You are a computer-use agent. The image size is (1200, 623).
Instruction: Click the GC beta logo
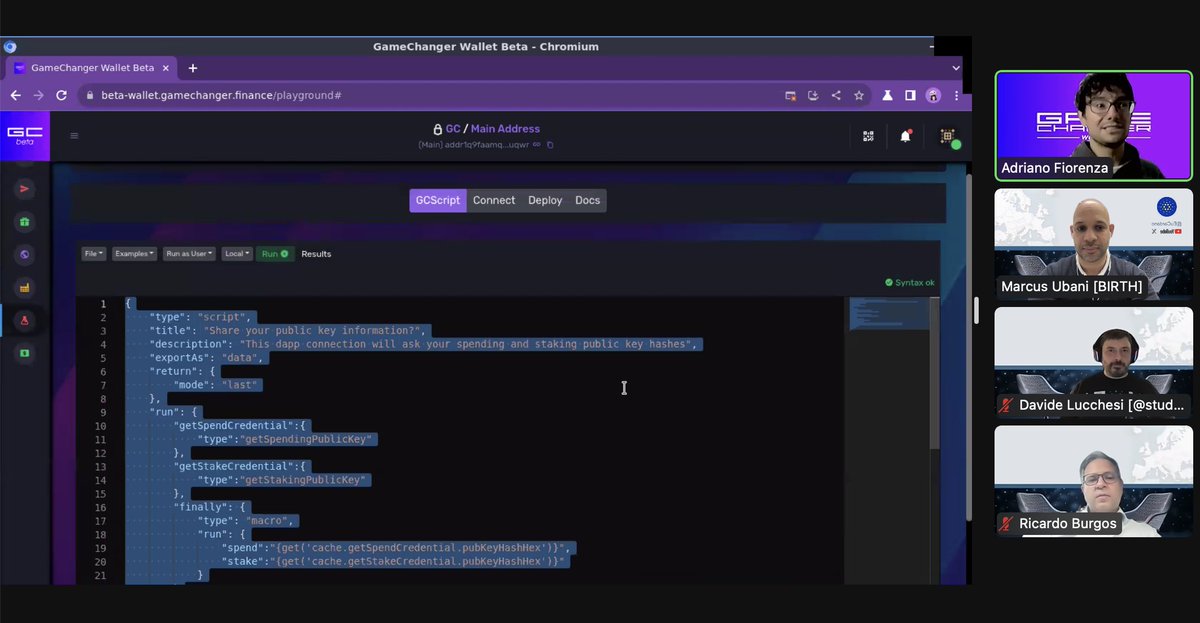[24, 135]
